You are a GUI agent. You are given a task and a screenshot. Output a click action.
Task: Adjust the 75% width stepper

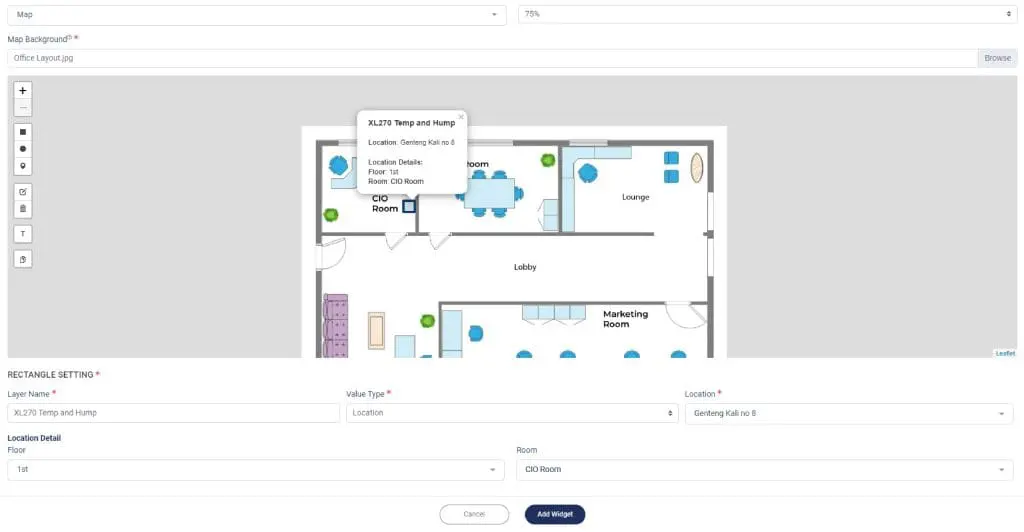click(1008, 14)
